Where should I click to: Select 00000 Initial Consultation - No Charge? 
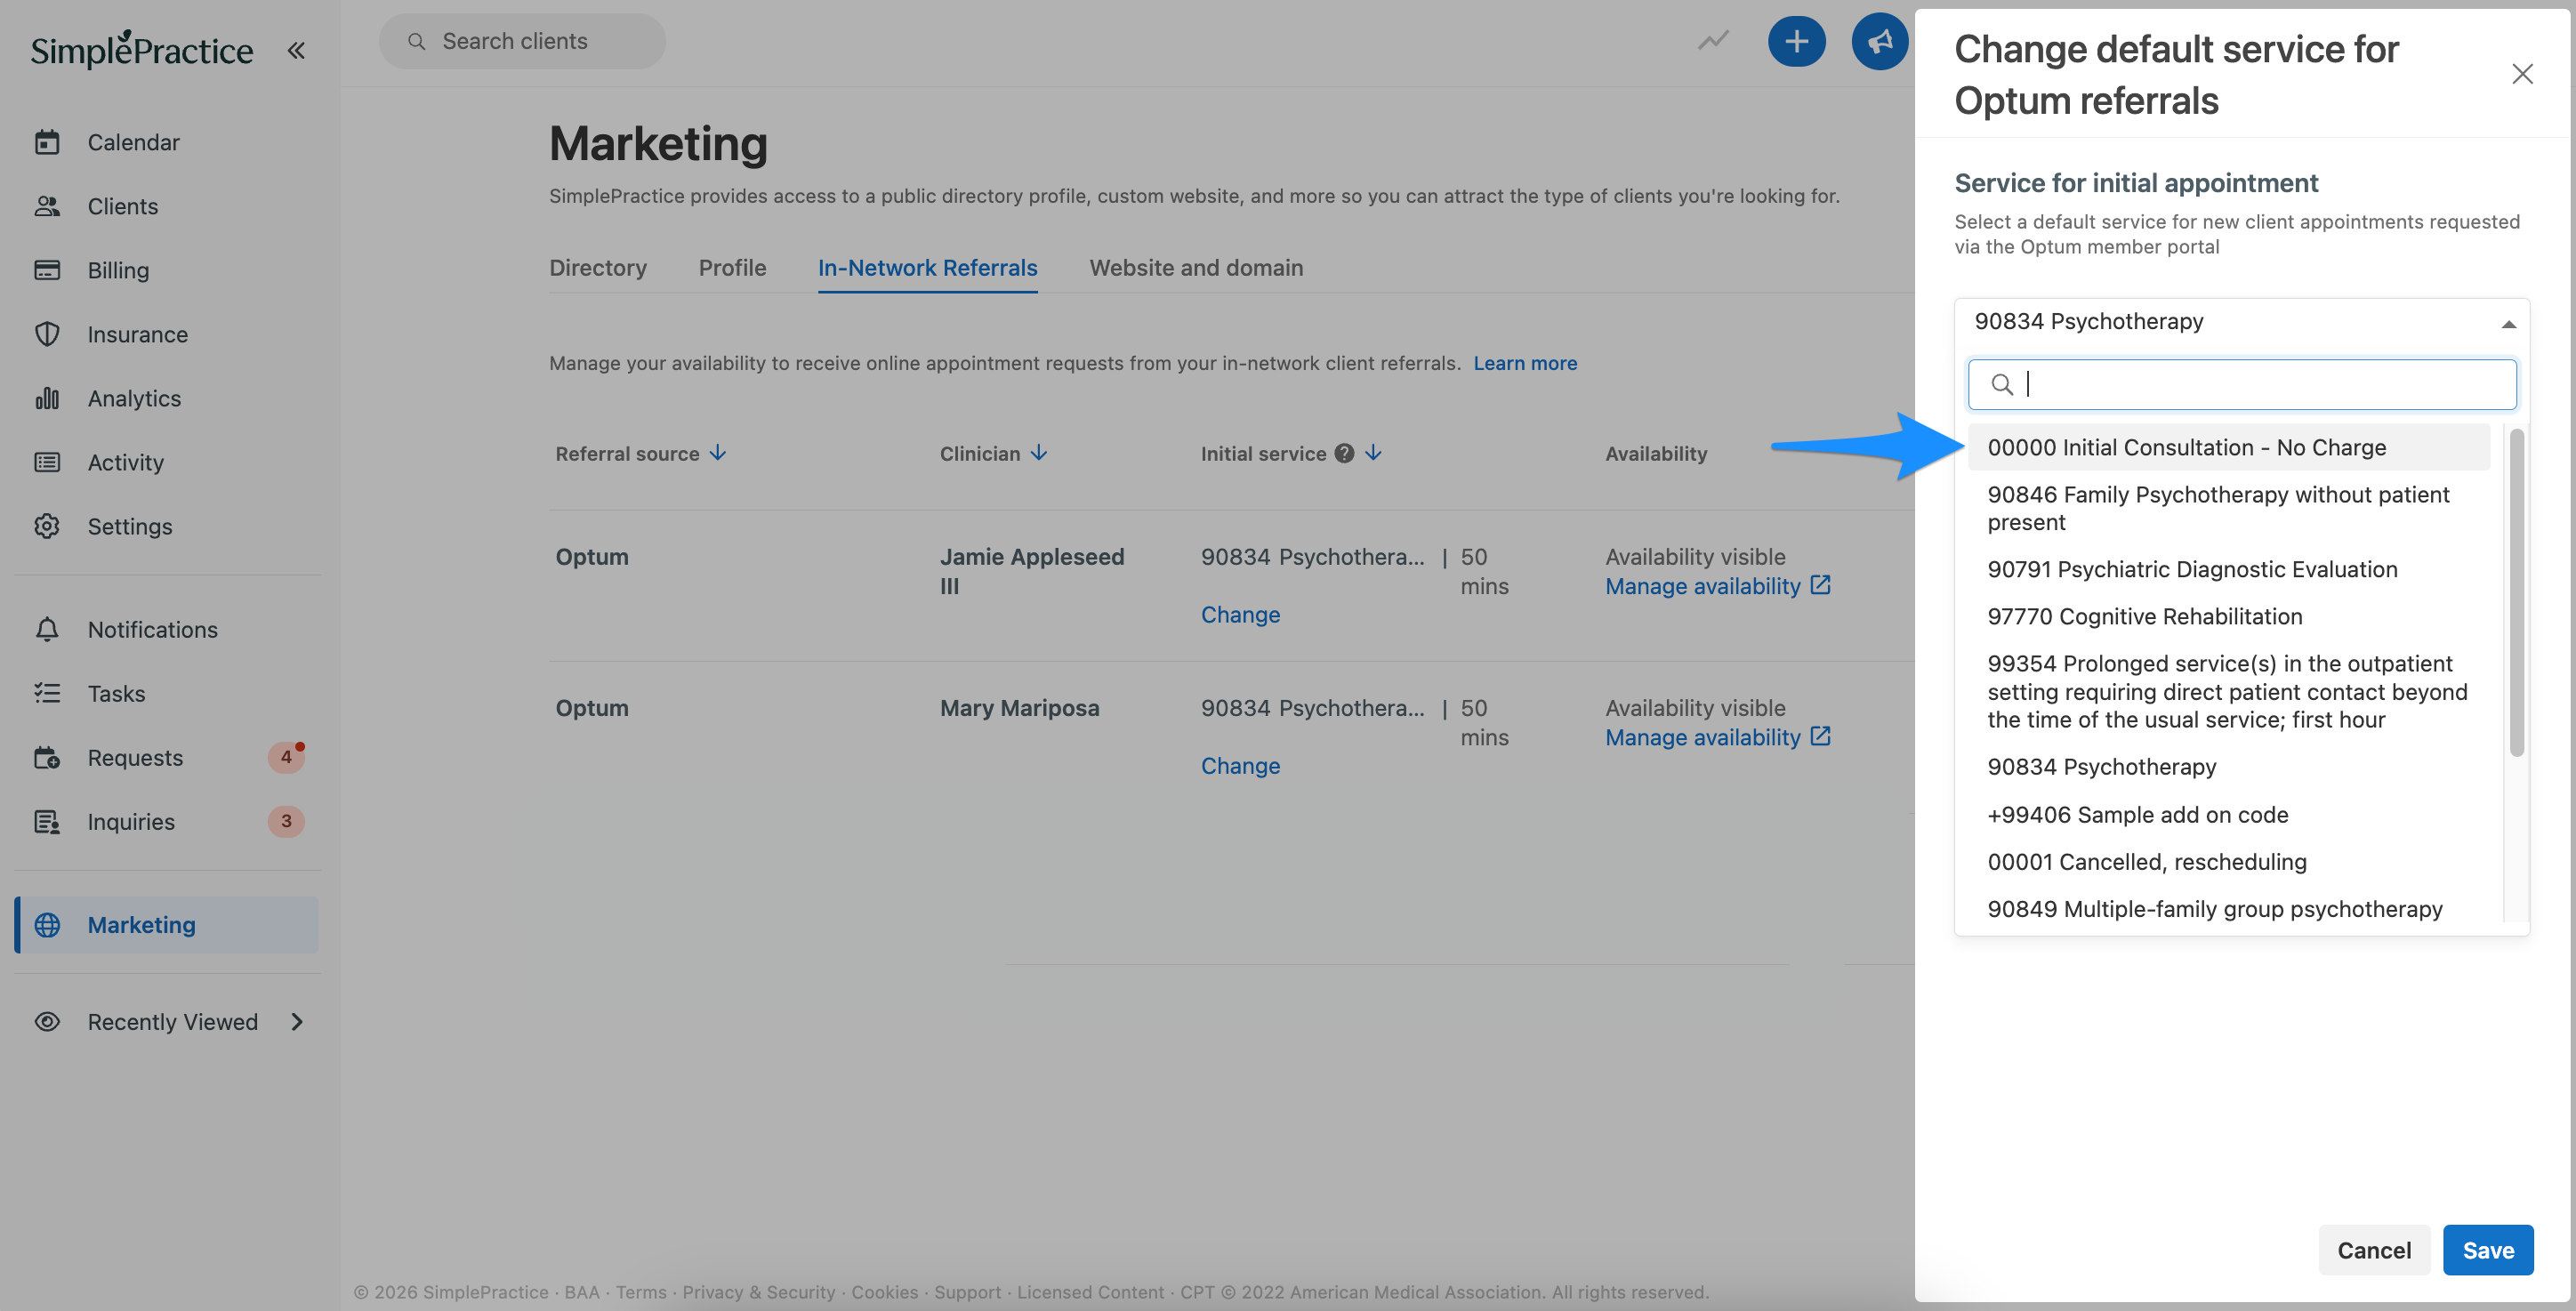pyautogui.click(x=2228, y=447)
